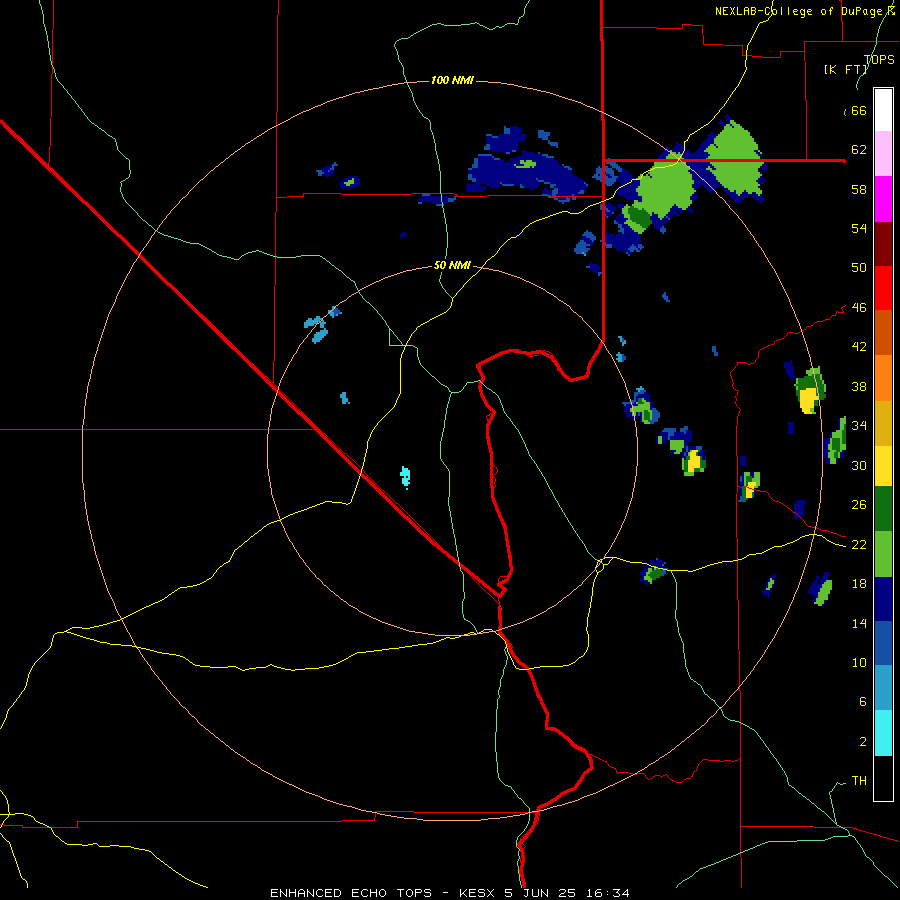Select the dark red maroon legend swatch
The image size is (900, 900).
(883, 244)
